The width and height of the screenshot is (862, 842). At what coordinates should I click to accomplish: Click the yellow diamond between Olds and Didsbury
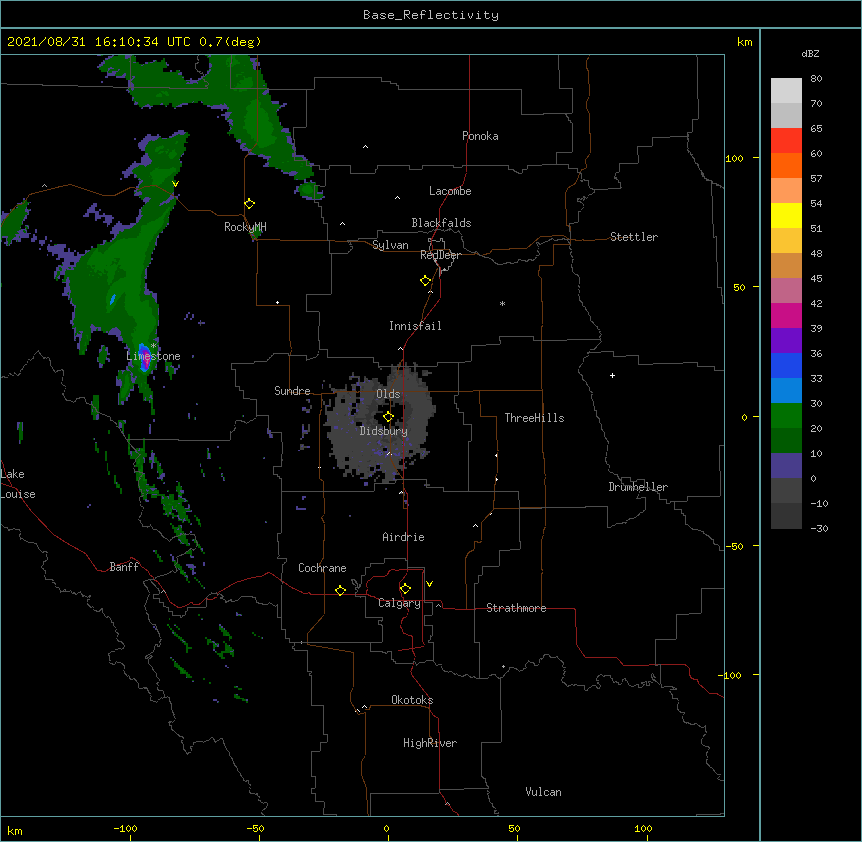pyautogui.click(x=388, y=417)
